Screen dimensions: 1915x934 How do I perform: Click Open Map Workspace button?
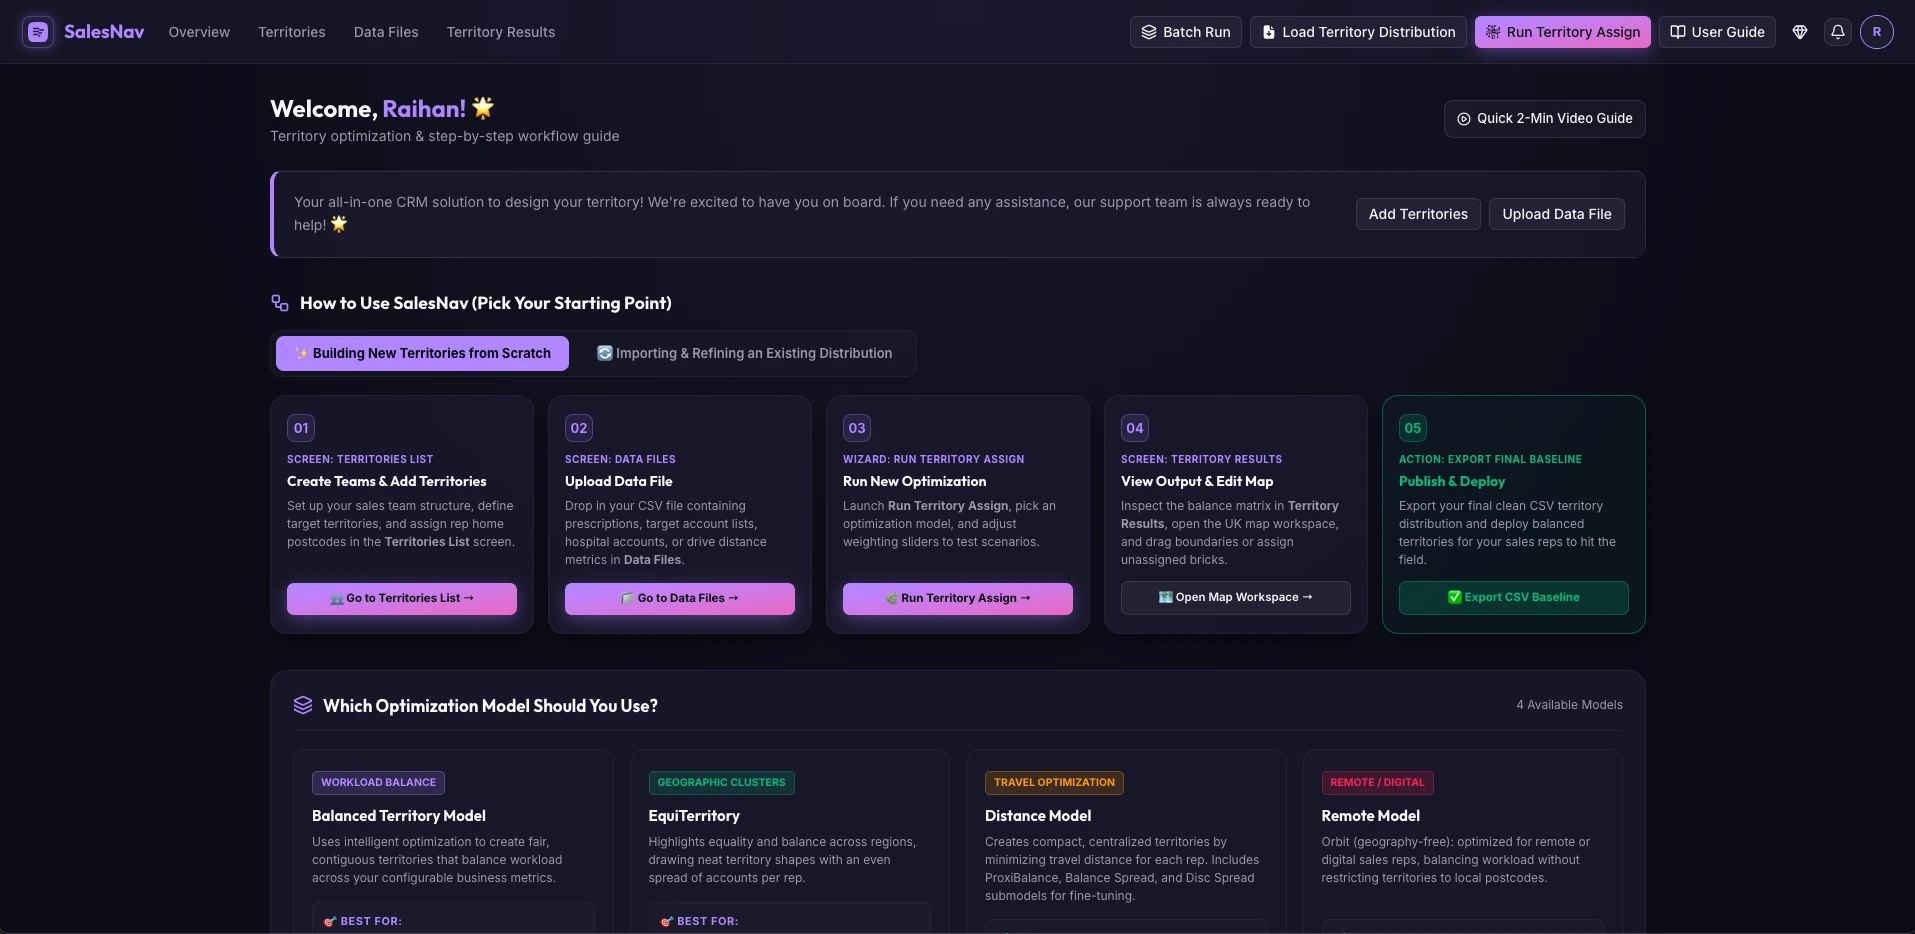[1236, 597]
